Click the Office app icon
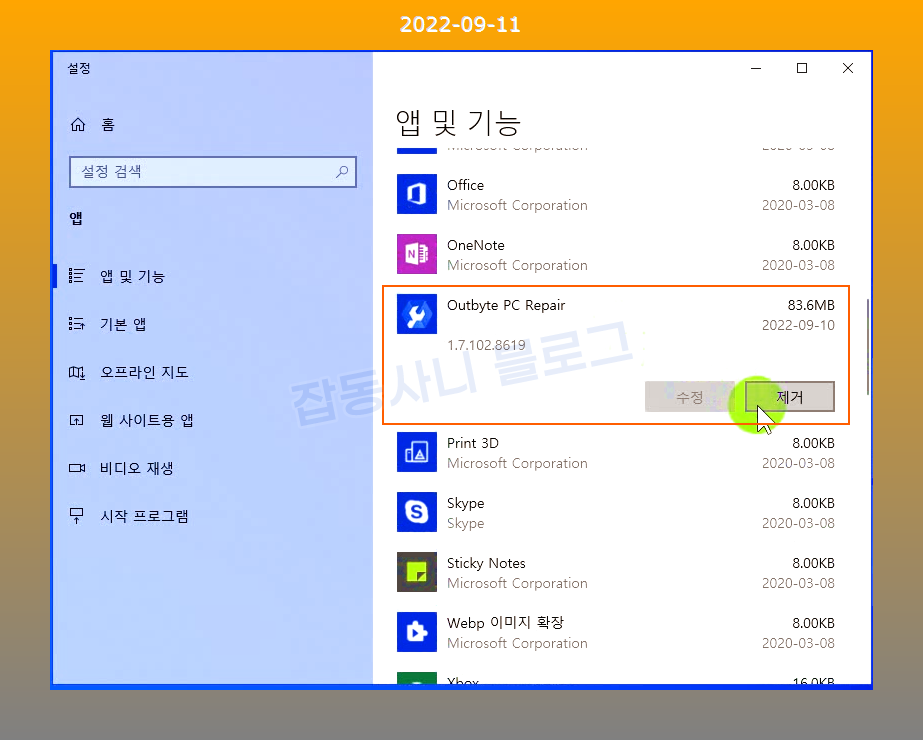This screenshot has width=923, height=740. (x=417, y=194)
